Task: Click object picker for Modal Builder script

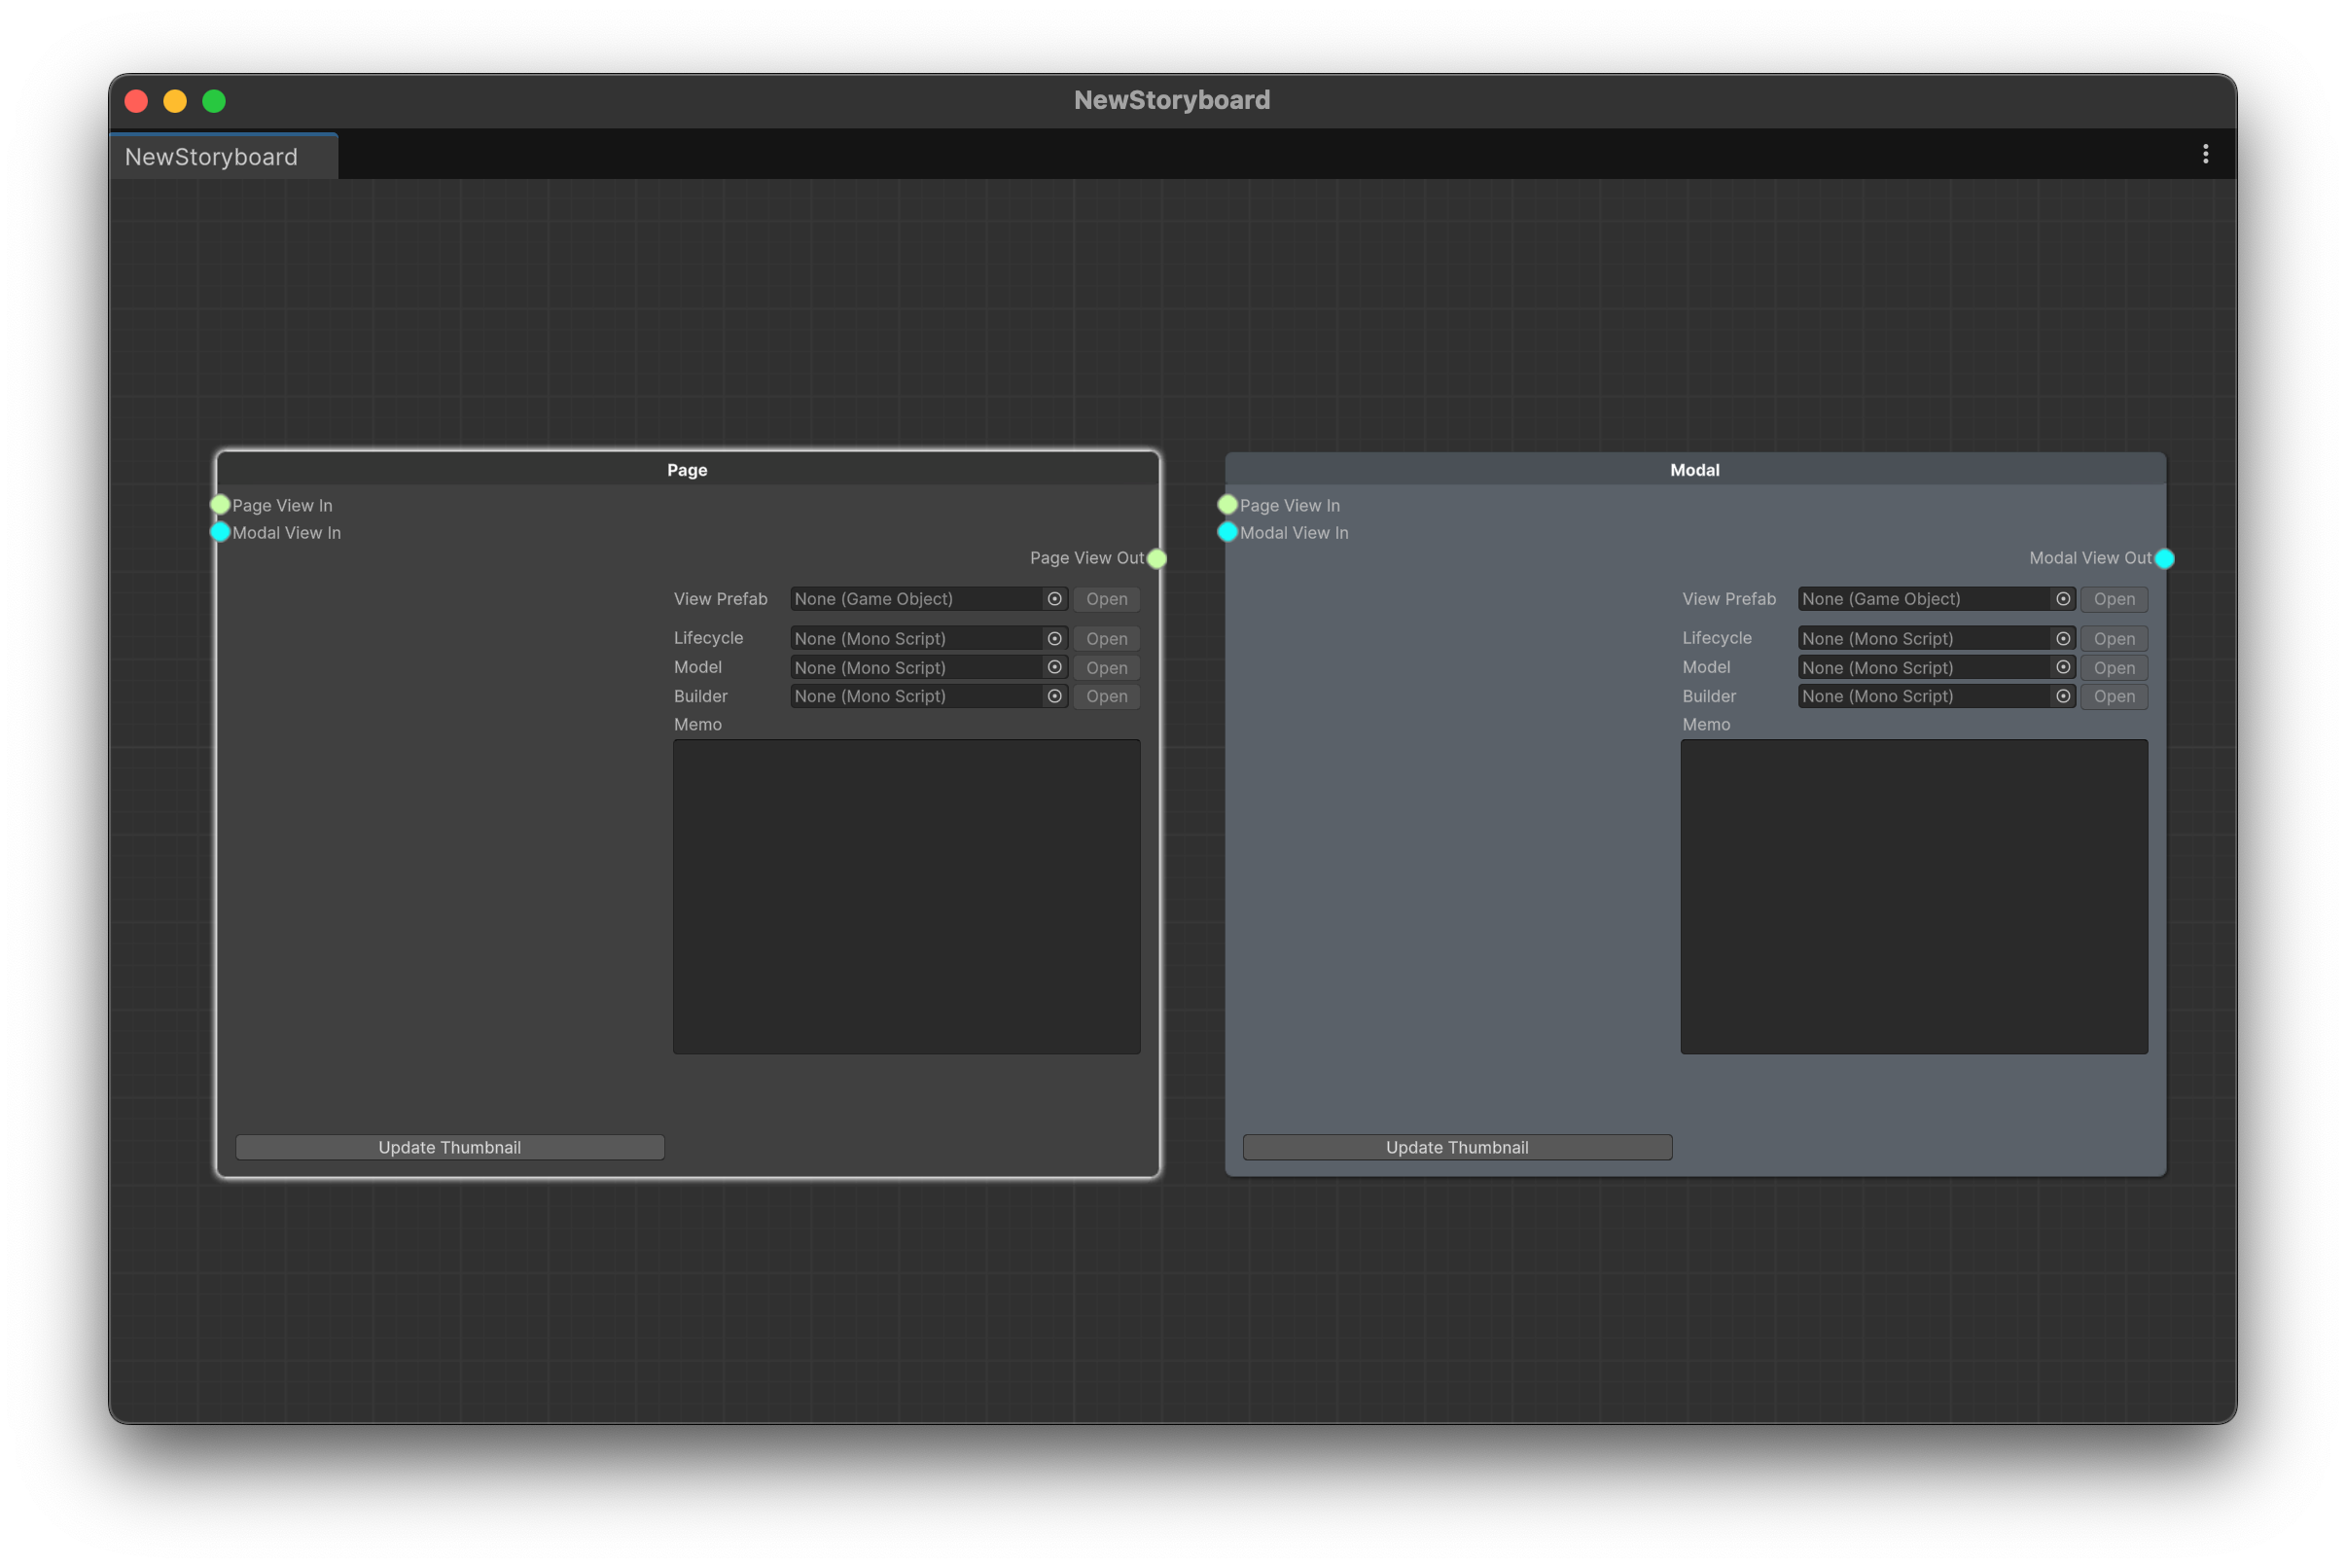Action: coord(2062,696)
